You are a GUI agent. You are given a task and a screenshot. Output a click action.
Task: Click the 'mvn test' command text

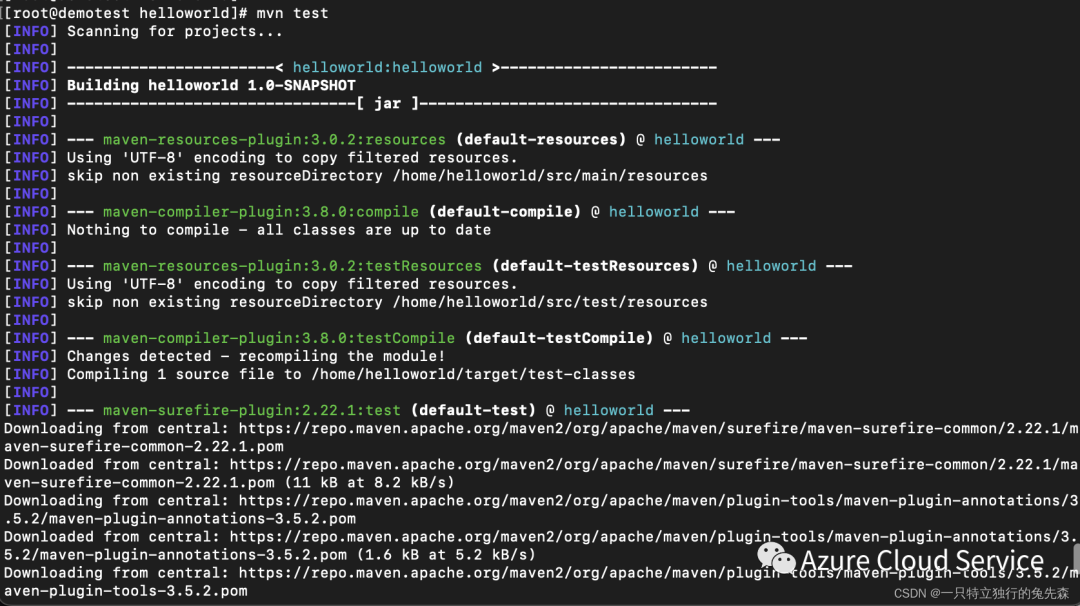[292, 13]
